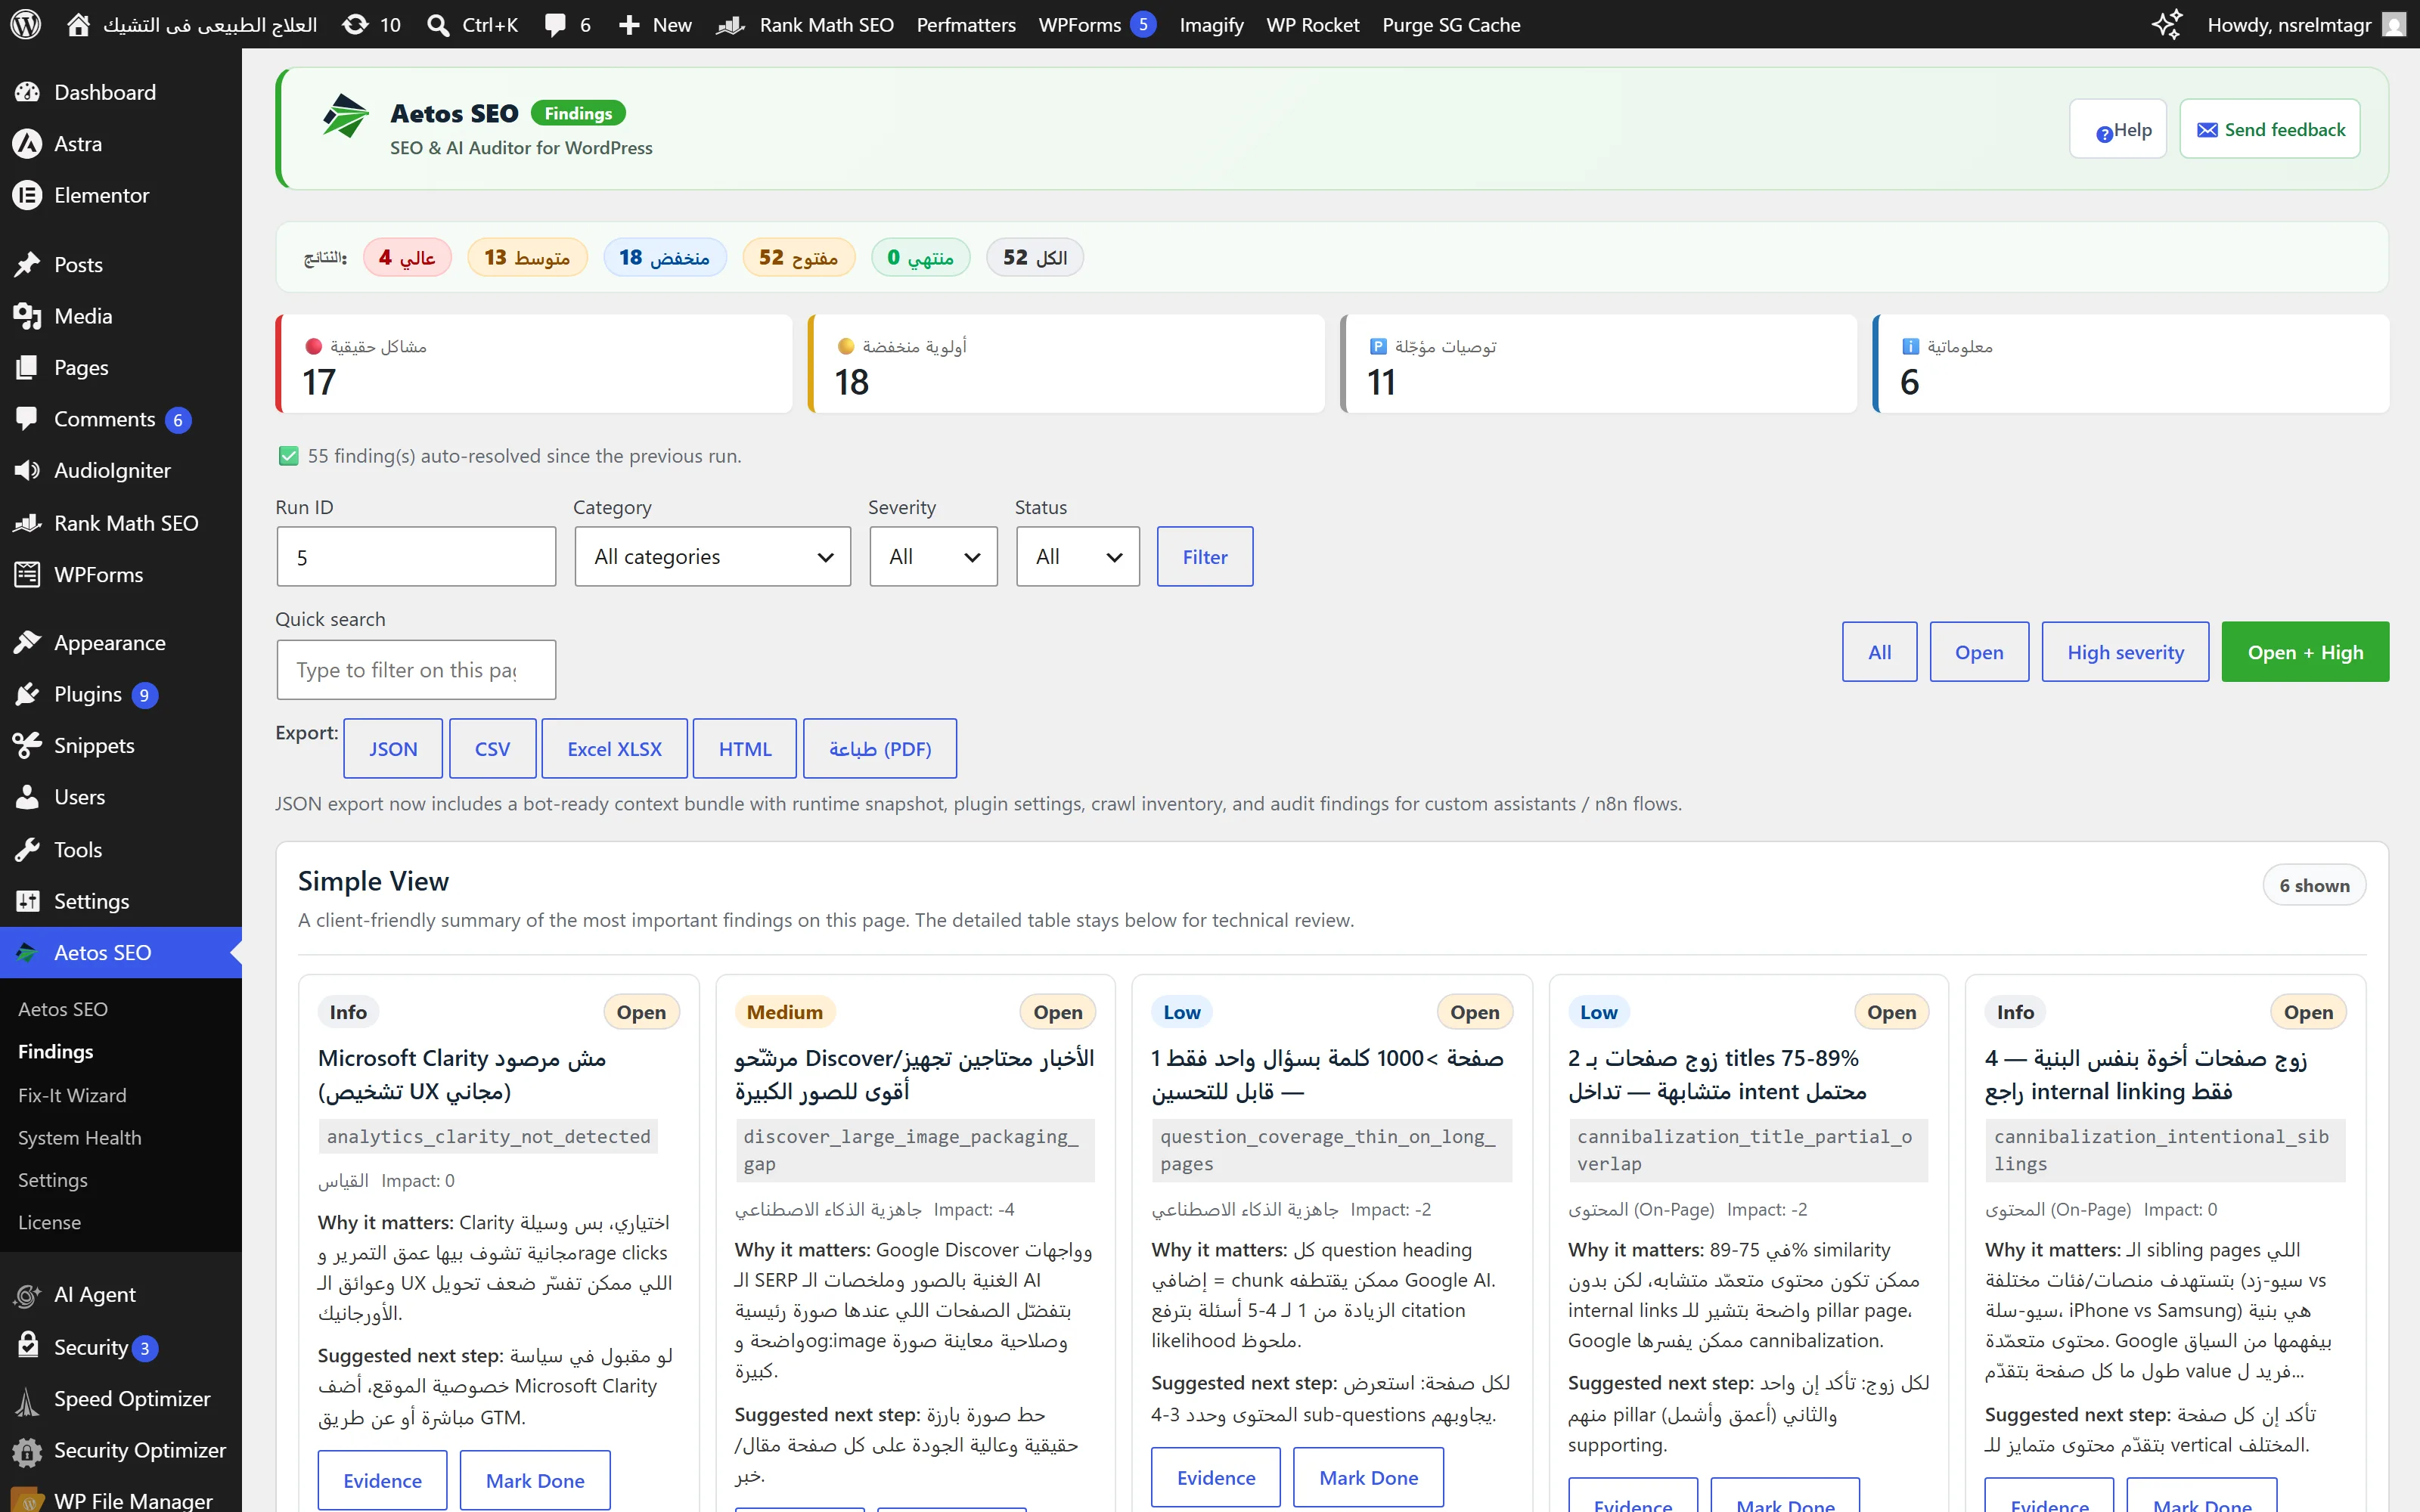
Task: Click the Users person icon
Action: (x=27, y=797)
